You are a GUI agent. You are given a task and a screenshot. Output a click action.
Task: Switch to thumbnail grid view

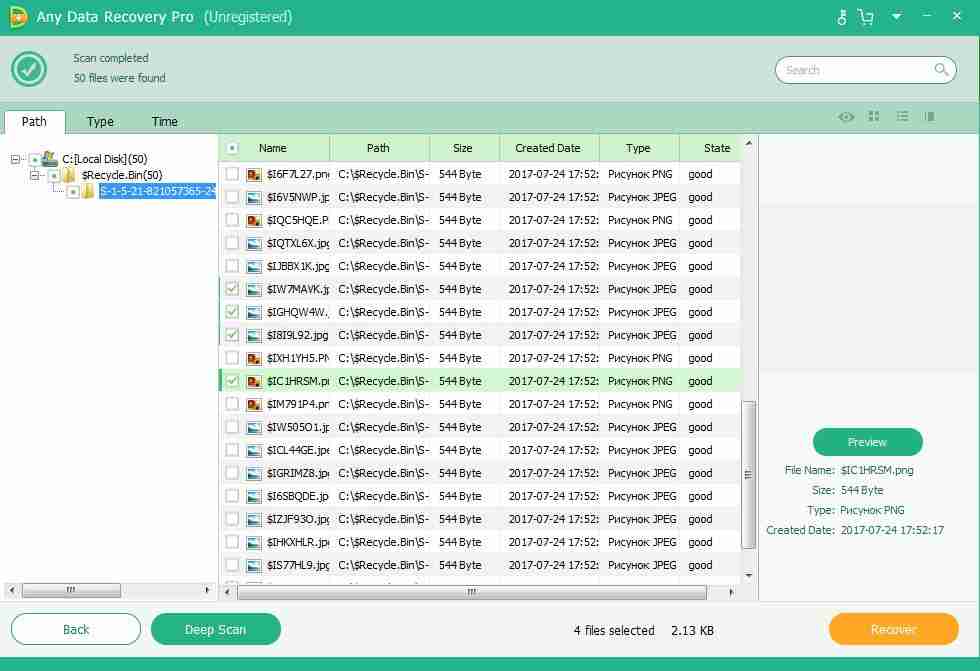(x=874, y=116)
